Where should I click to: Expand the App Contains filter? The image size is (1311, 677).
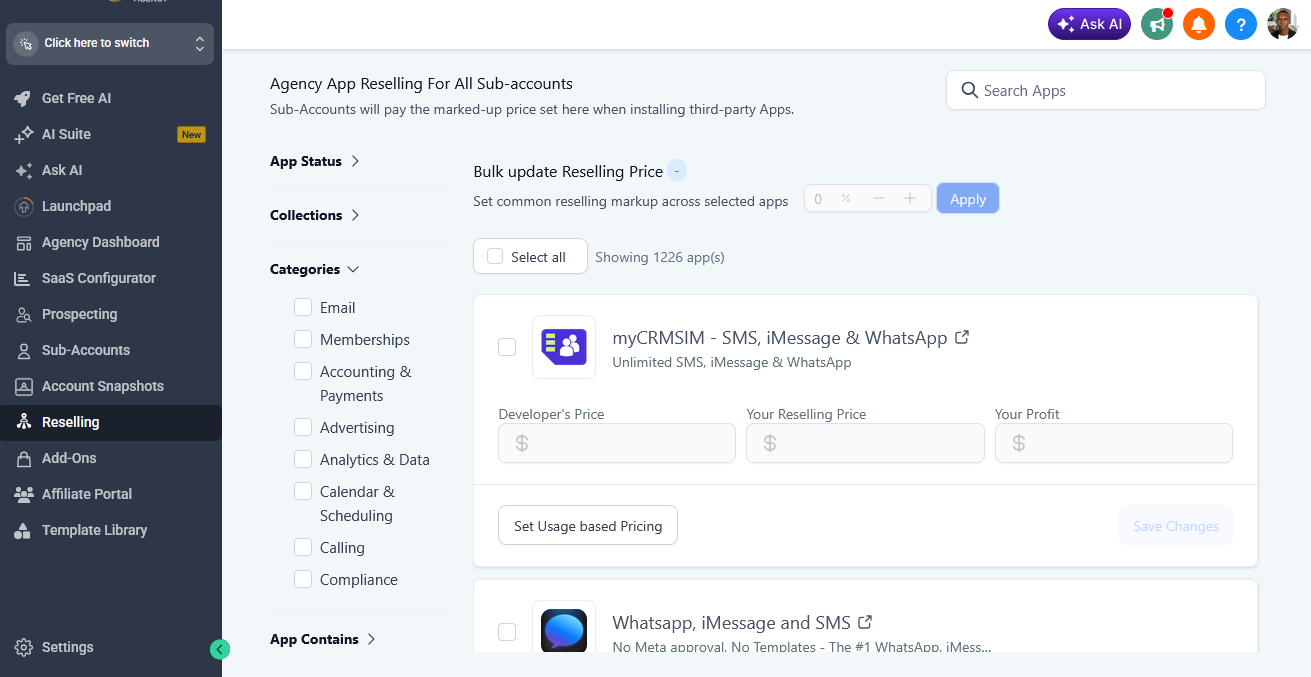(x=323, y=639)
